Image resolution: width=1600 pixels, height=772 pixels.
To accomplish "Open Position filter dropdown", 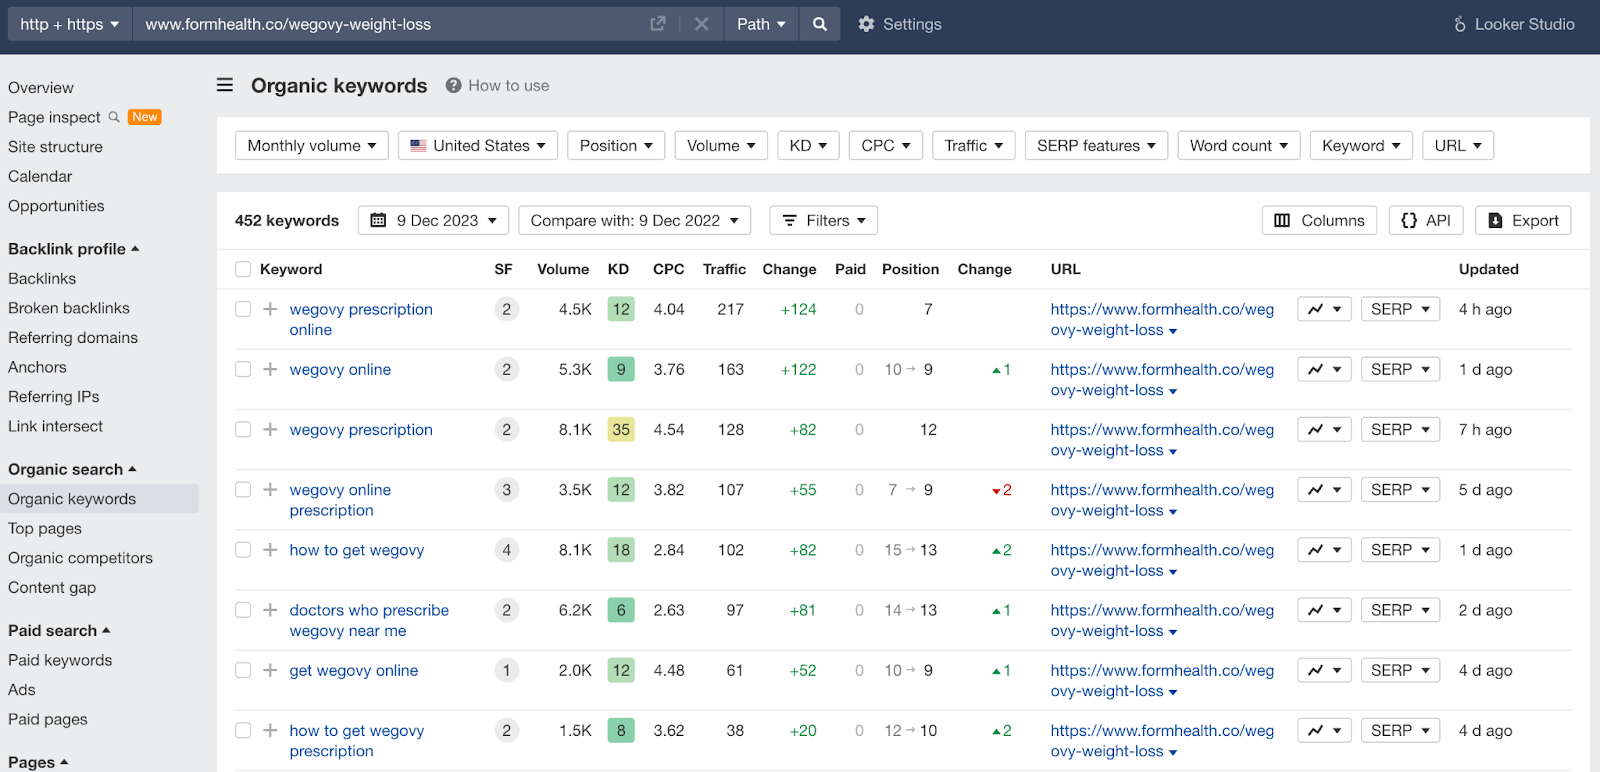I will (616, 145).
